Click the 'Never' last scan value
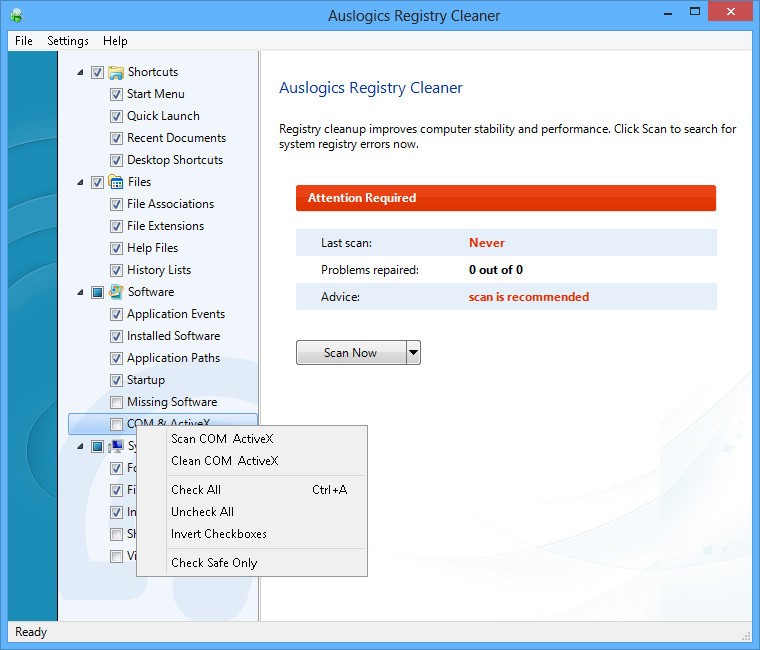Image resolution: width=760 pixels, height=650 pixels. pyautogui.click(x=487, y=243)
